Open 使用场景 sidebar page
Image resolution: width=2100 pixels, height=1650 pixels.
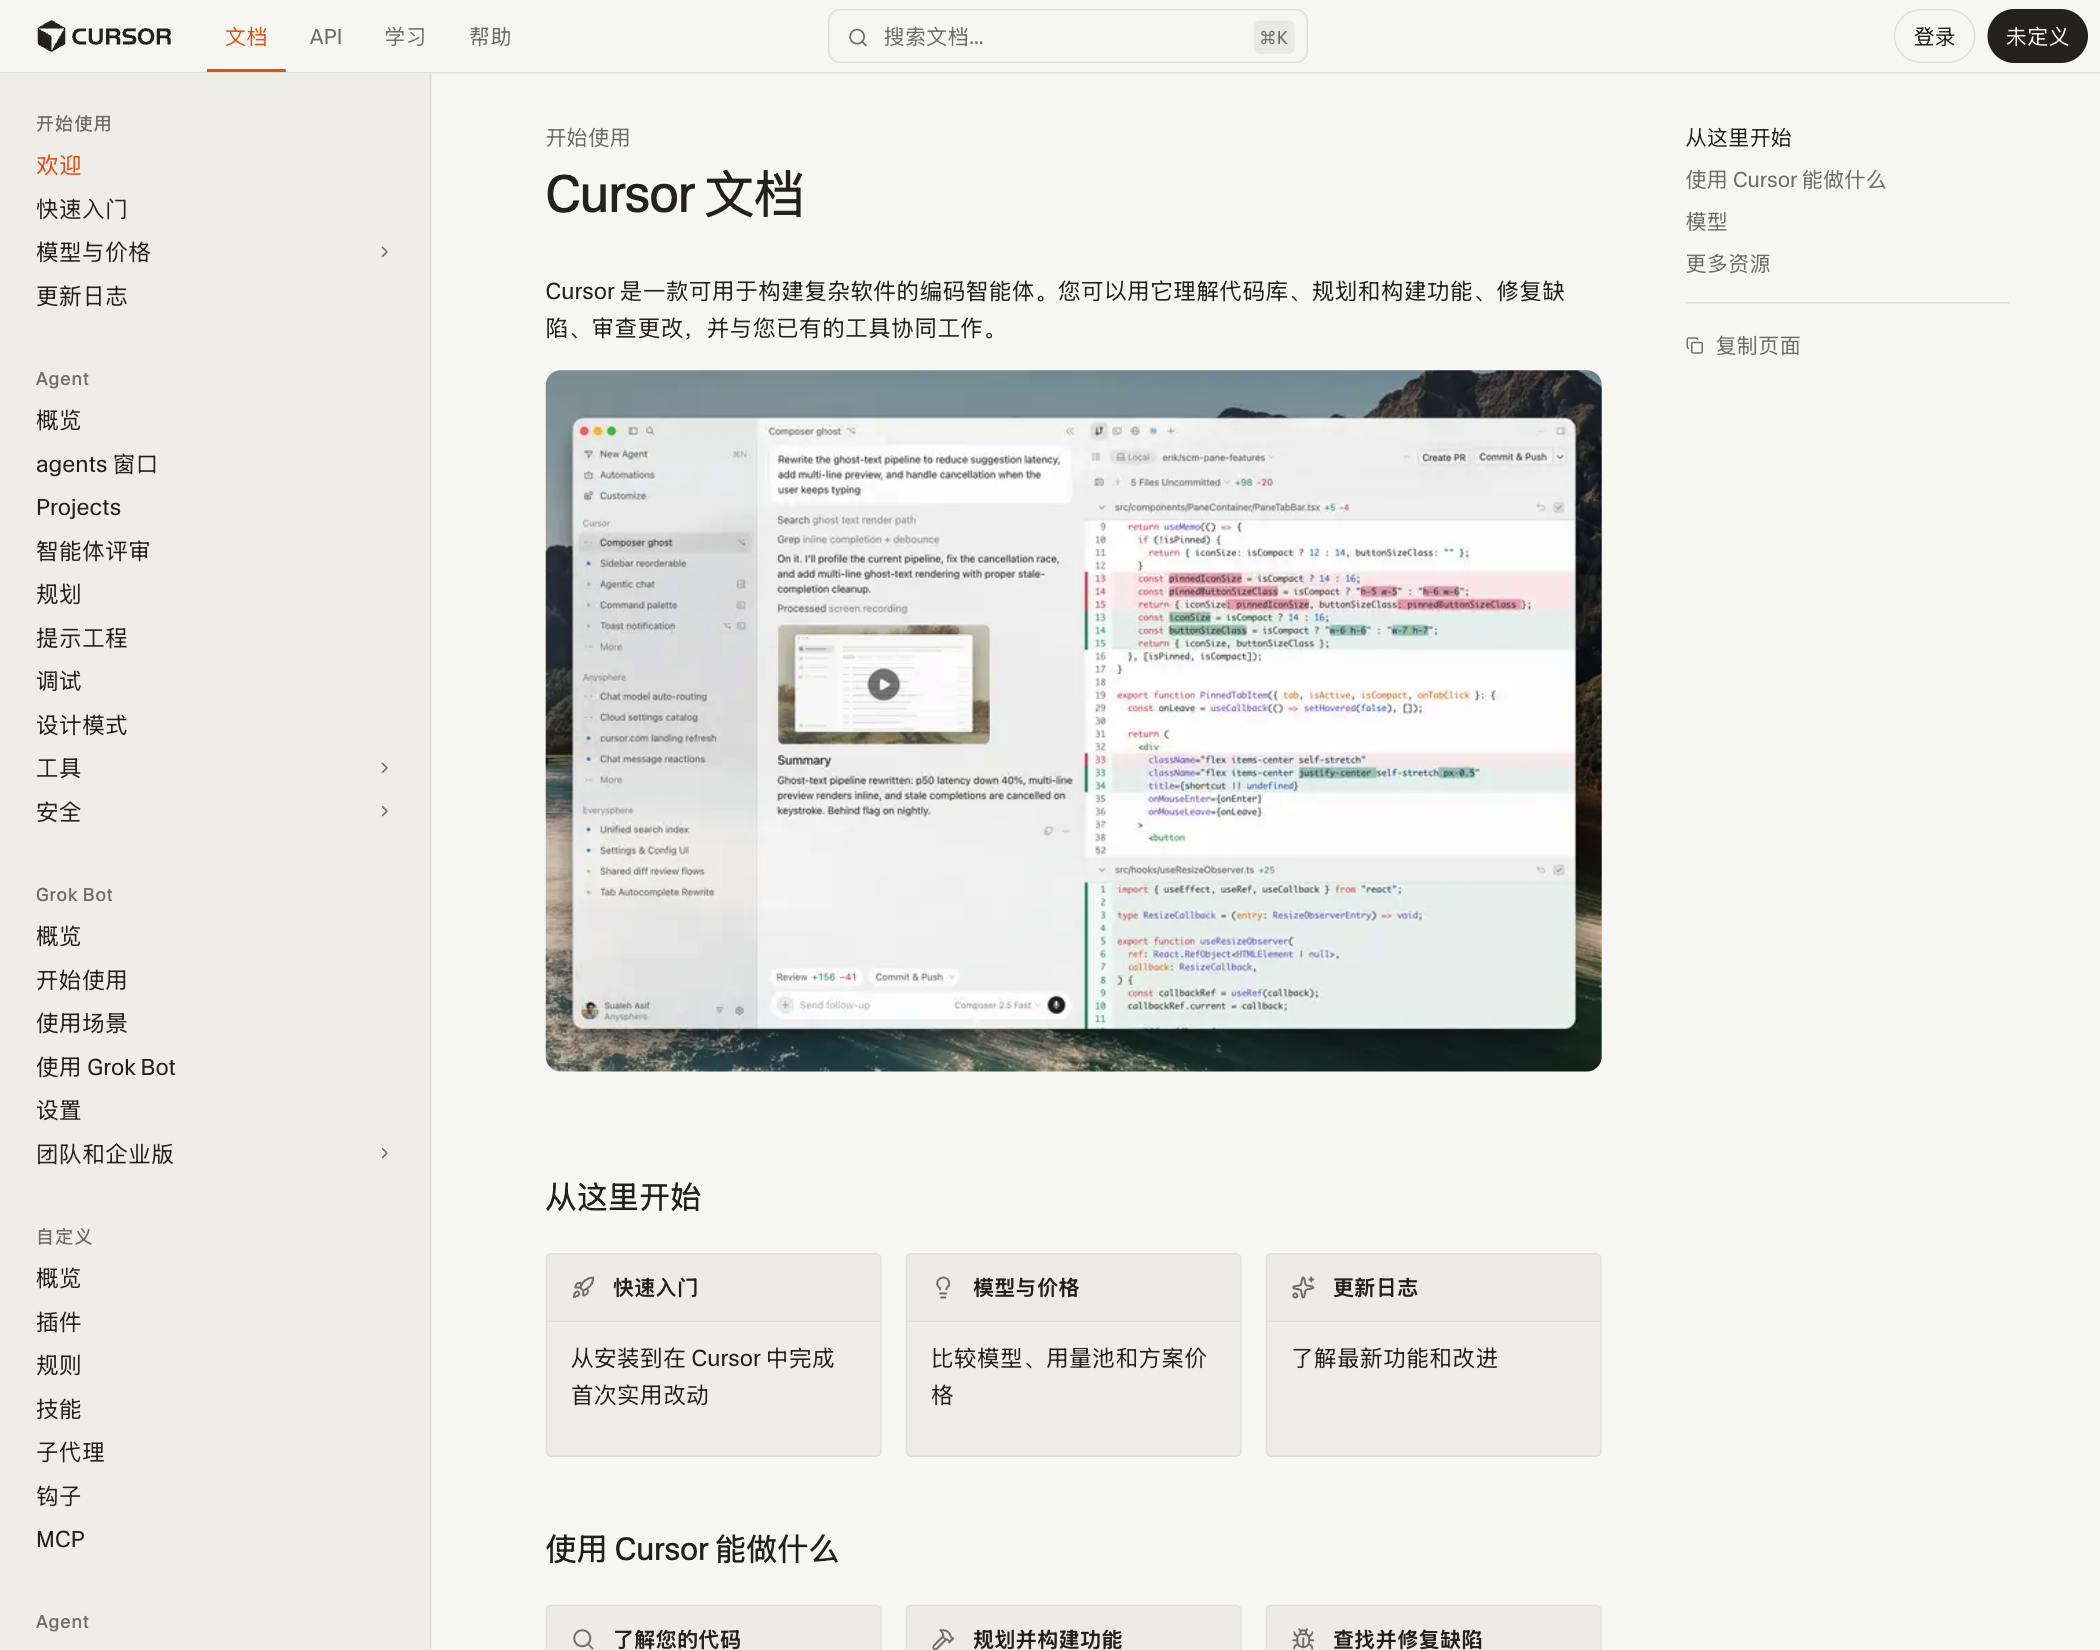82,1023
